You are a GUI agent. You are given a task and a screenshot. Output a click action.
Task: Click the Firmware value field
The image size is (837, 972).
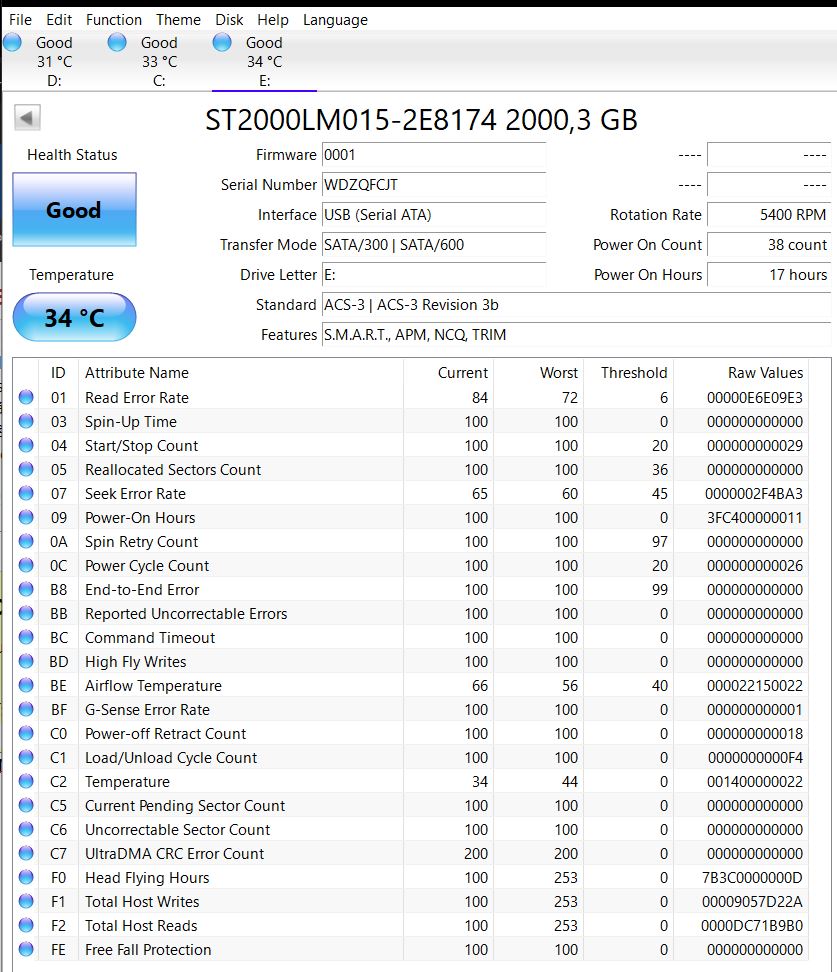[x=433, y=155]
